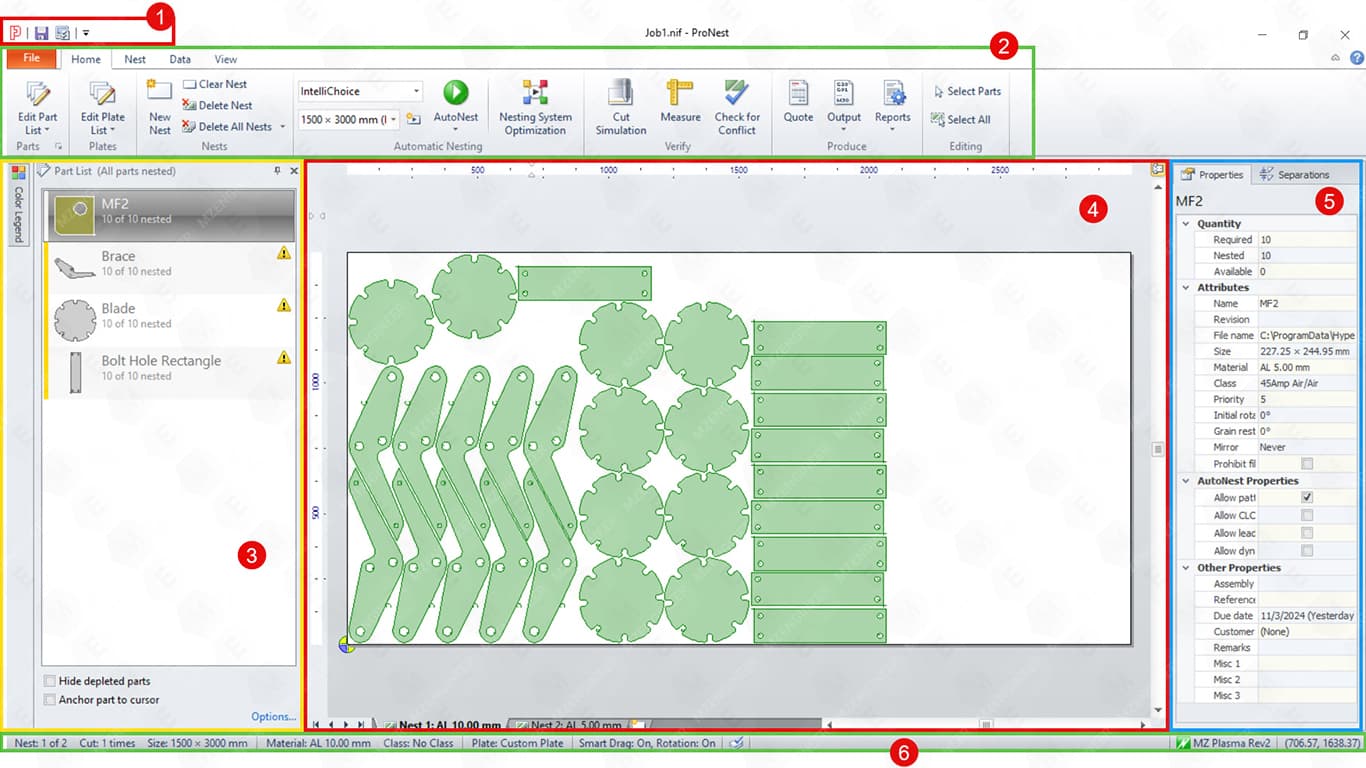
Task: Open the part list Options link
Action: click(x=273, y=716)
